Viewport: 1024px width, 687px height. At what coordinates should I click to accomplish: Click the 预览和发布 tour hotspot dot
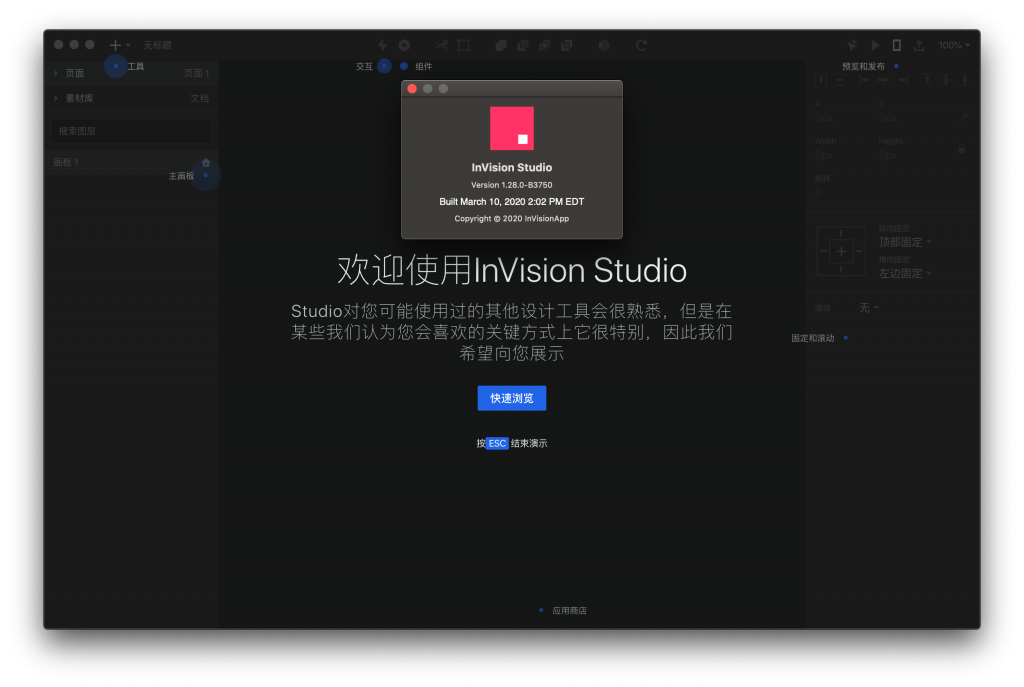point(896,66)
